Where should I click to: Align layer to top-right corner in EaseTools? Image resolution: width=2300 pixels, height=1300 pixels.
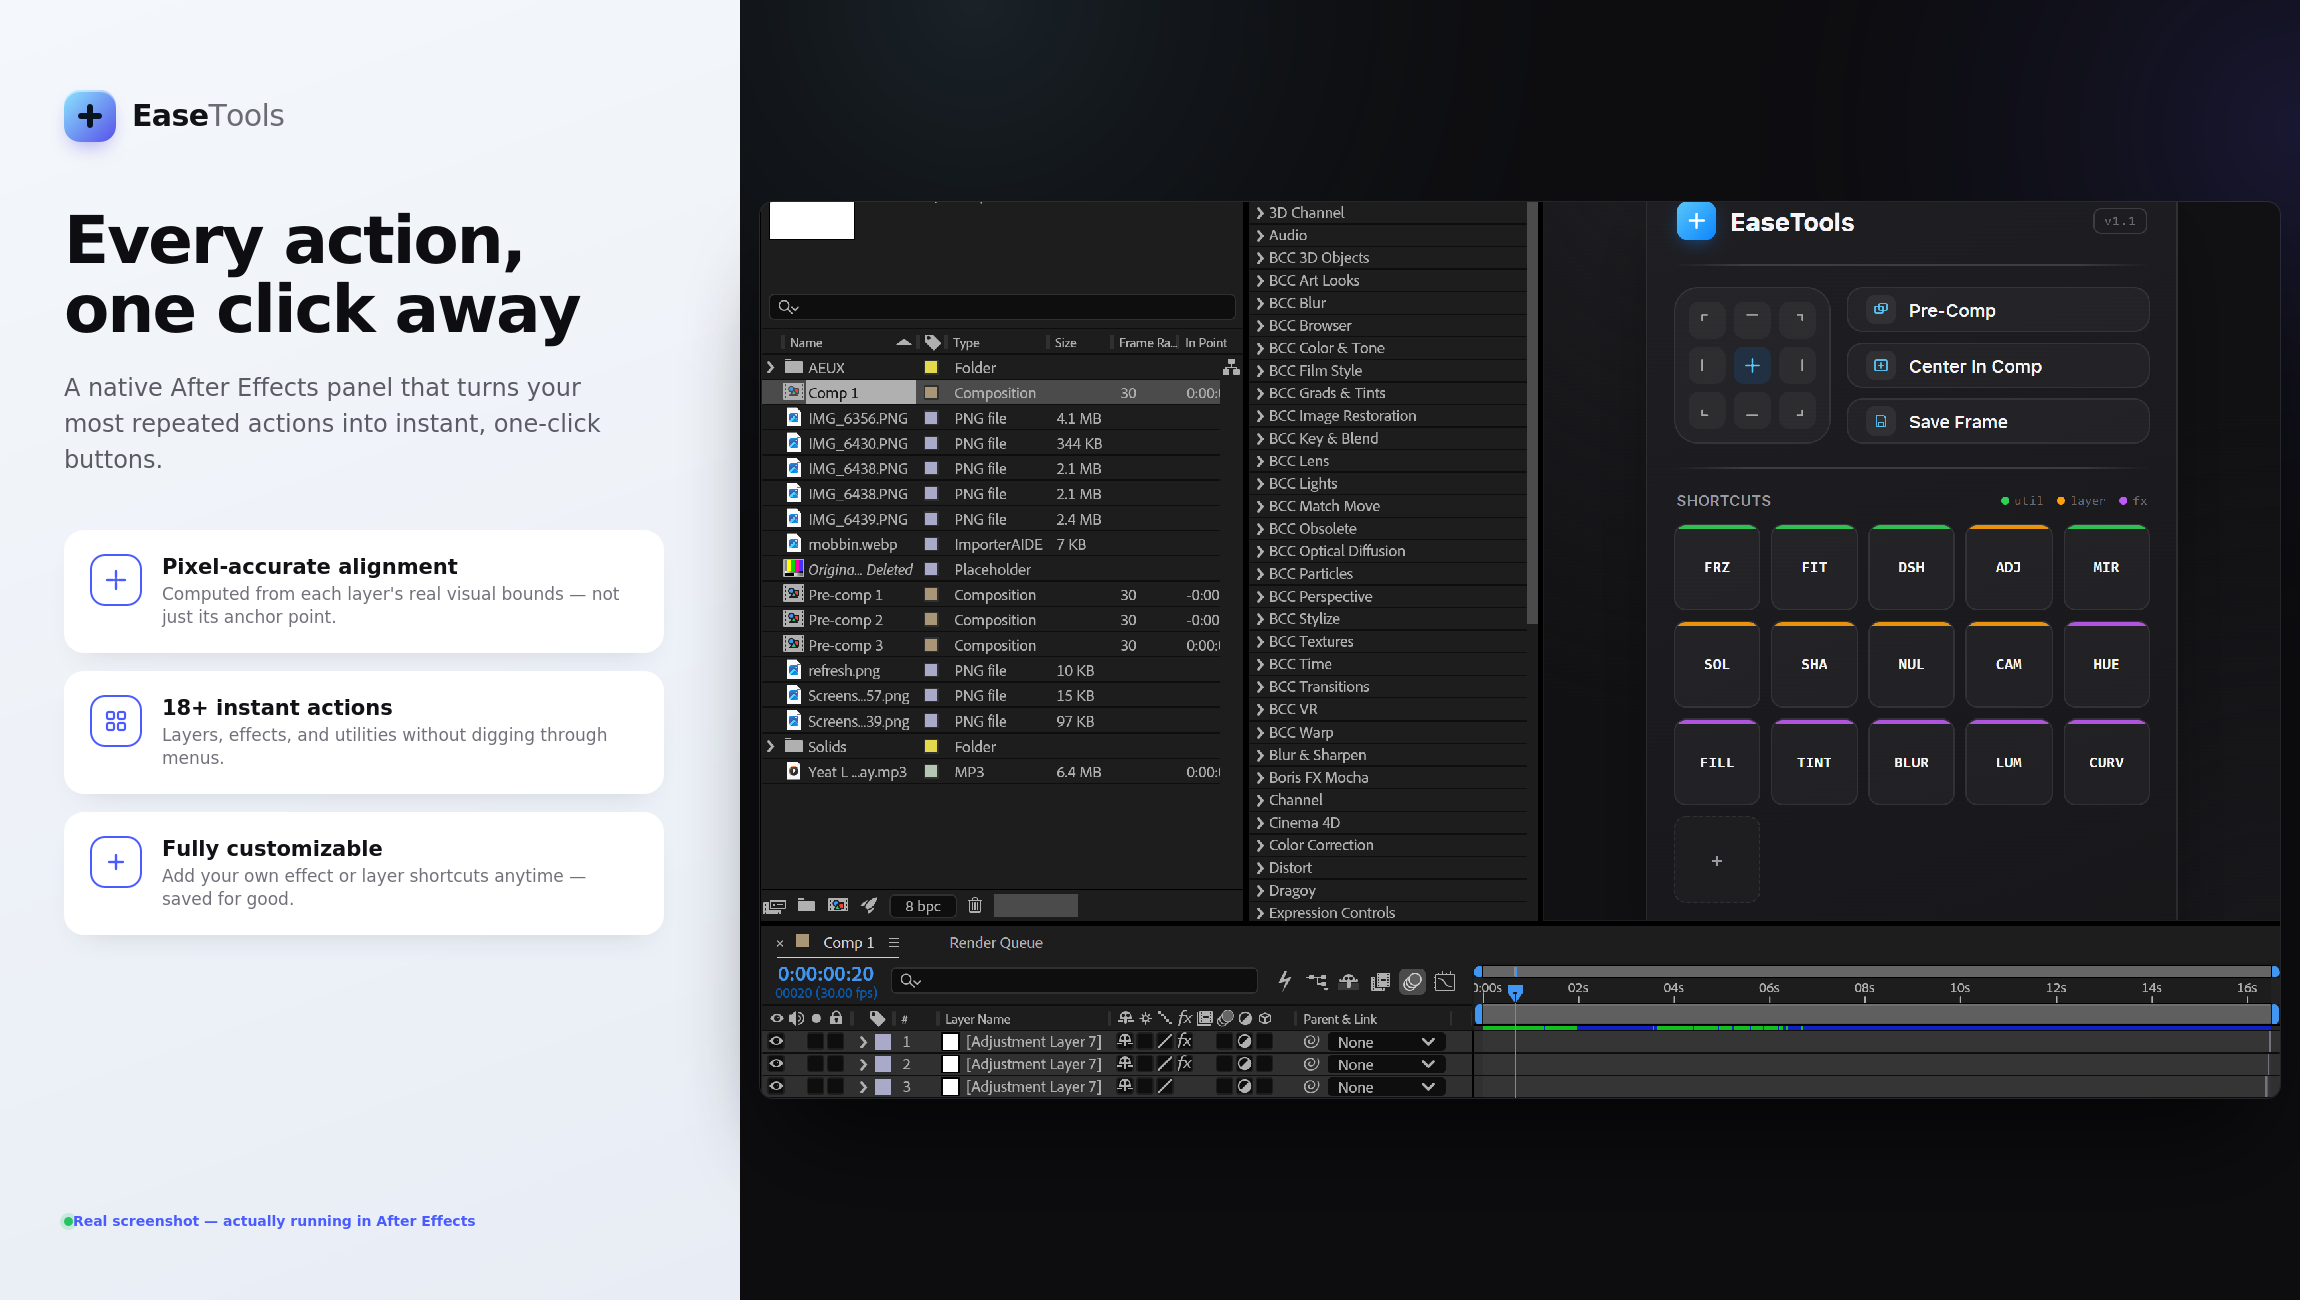[1799, 319]
